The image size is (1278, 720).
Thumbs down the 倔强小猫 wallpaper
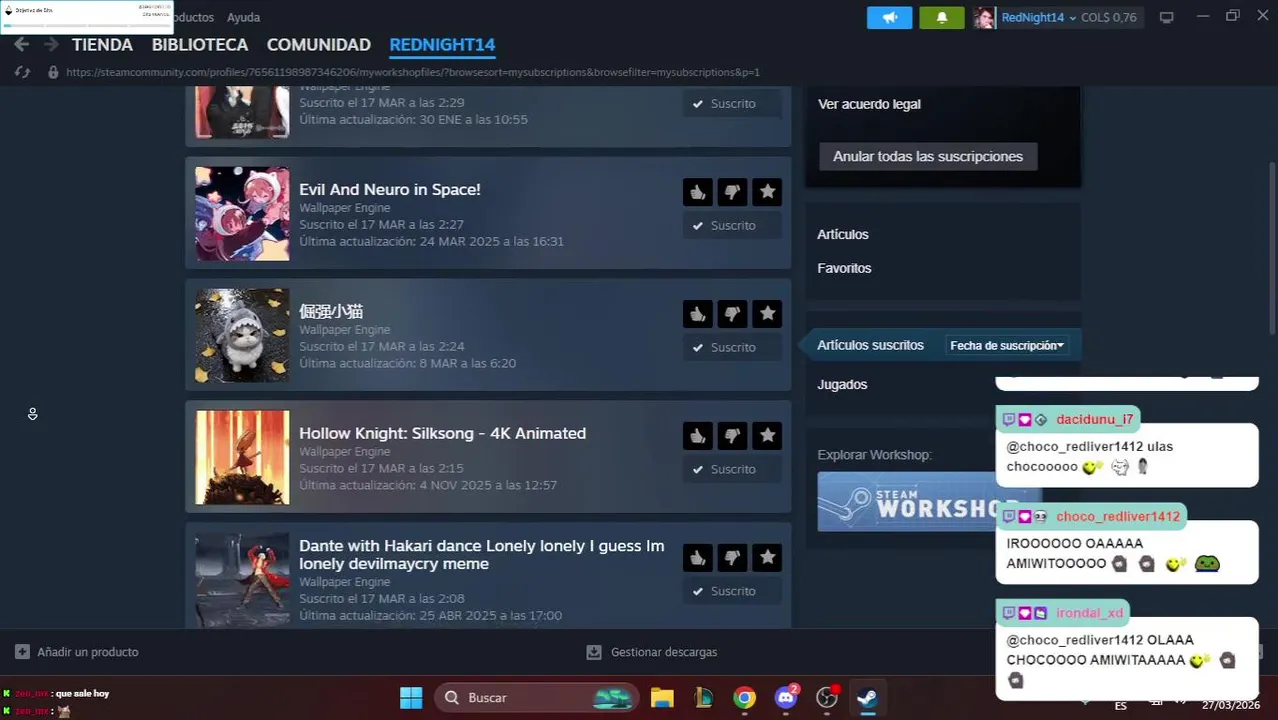[x=732, y=314]
